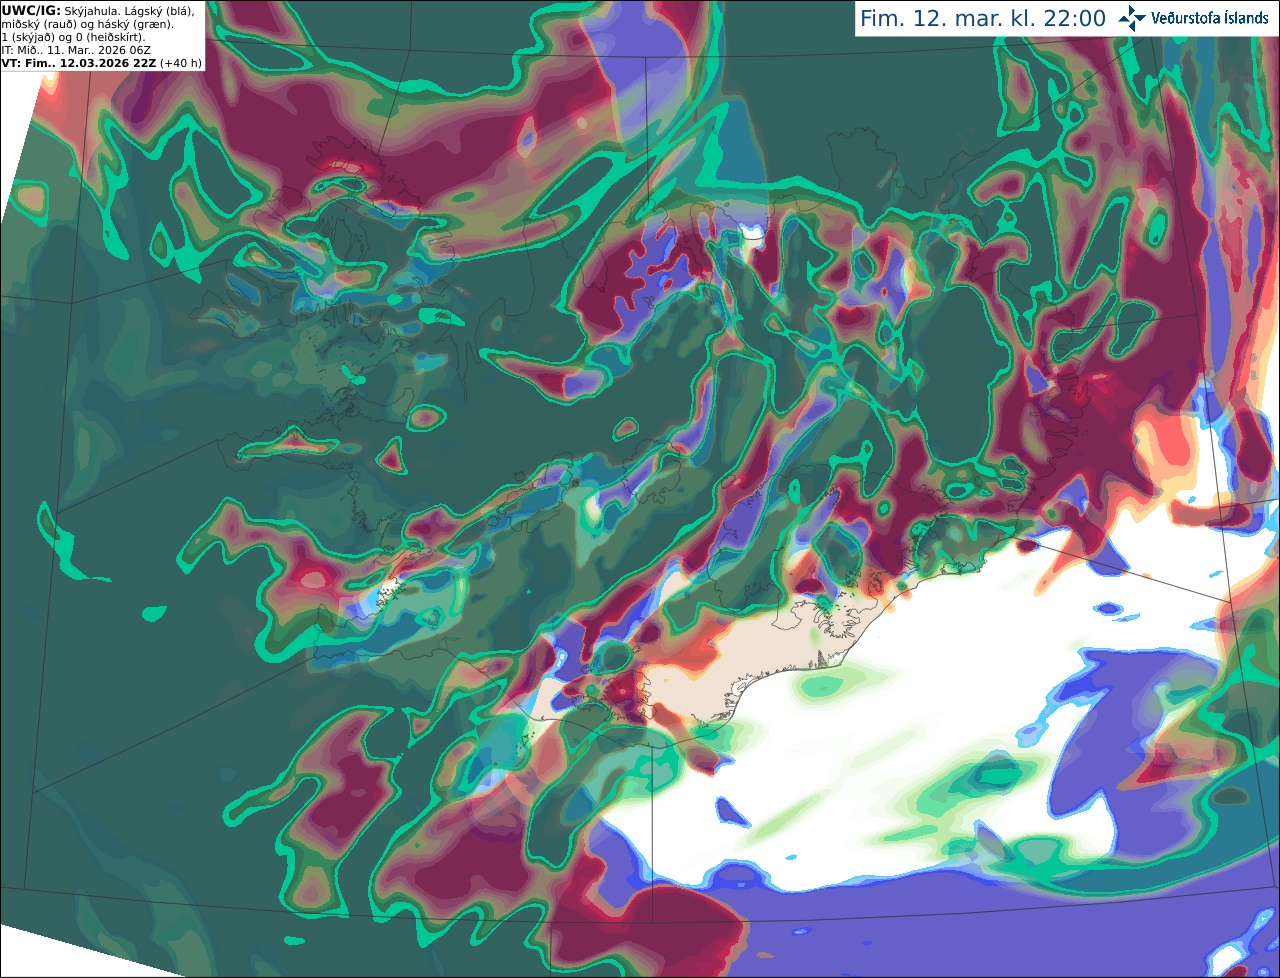Click the Veðurstofa Íslands logo icon
The width and height of the screenshot is (1280, 978).
[x=1132, y=18]
